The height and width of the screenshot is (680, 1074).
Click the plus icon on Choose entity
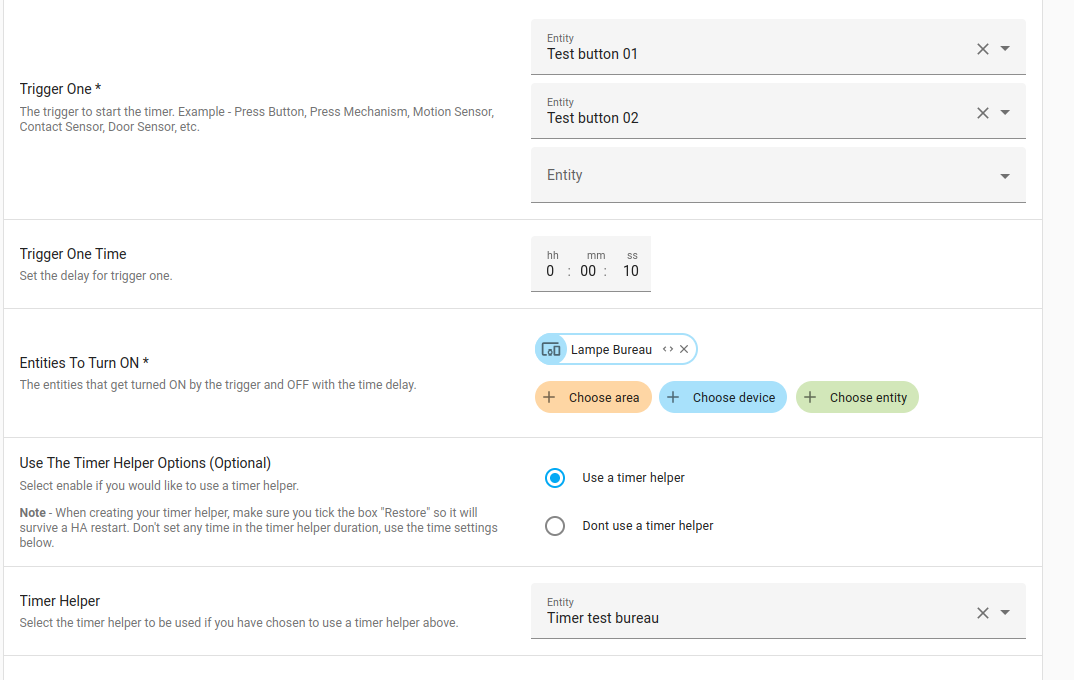click(x=810, y=397)
